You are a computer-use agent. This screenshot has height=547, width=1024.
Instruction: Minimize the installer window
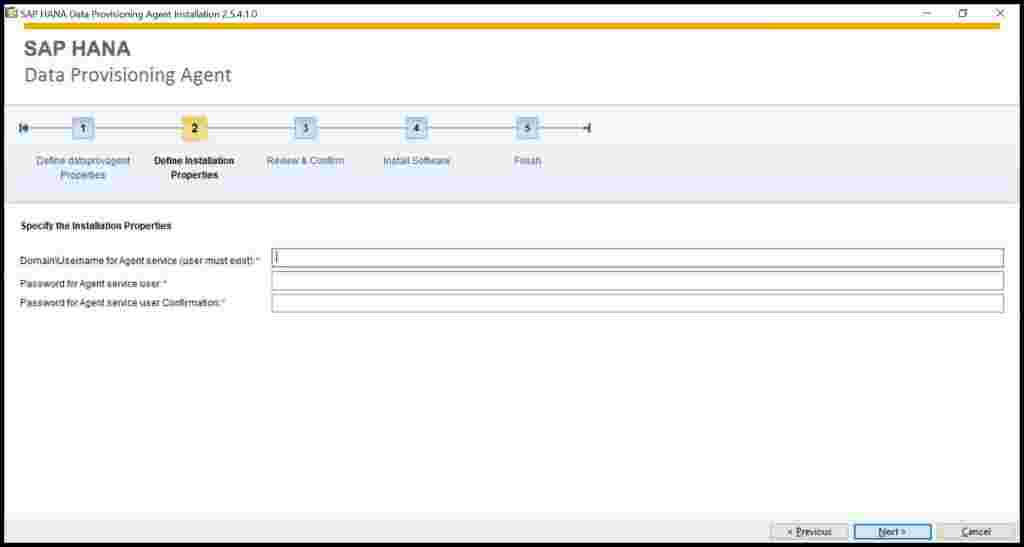[x=927, y=13]
